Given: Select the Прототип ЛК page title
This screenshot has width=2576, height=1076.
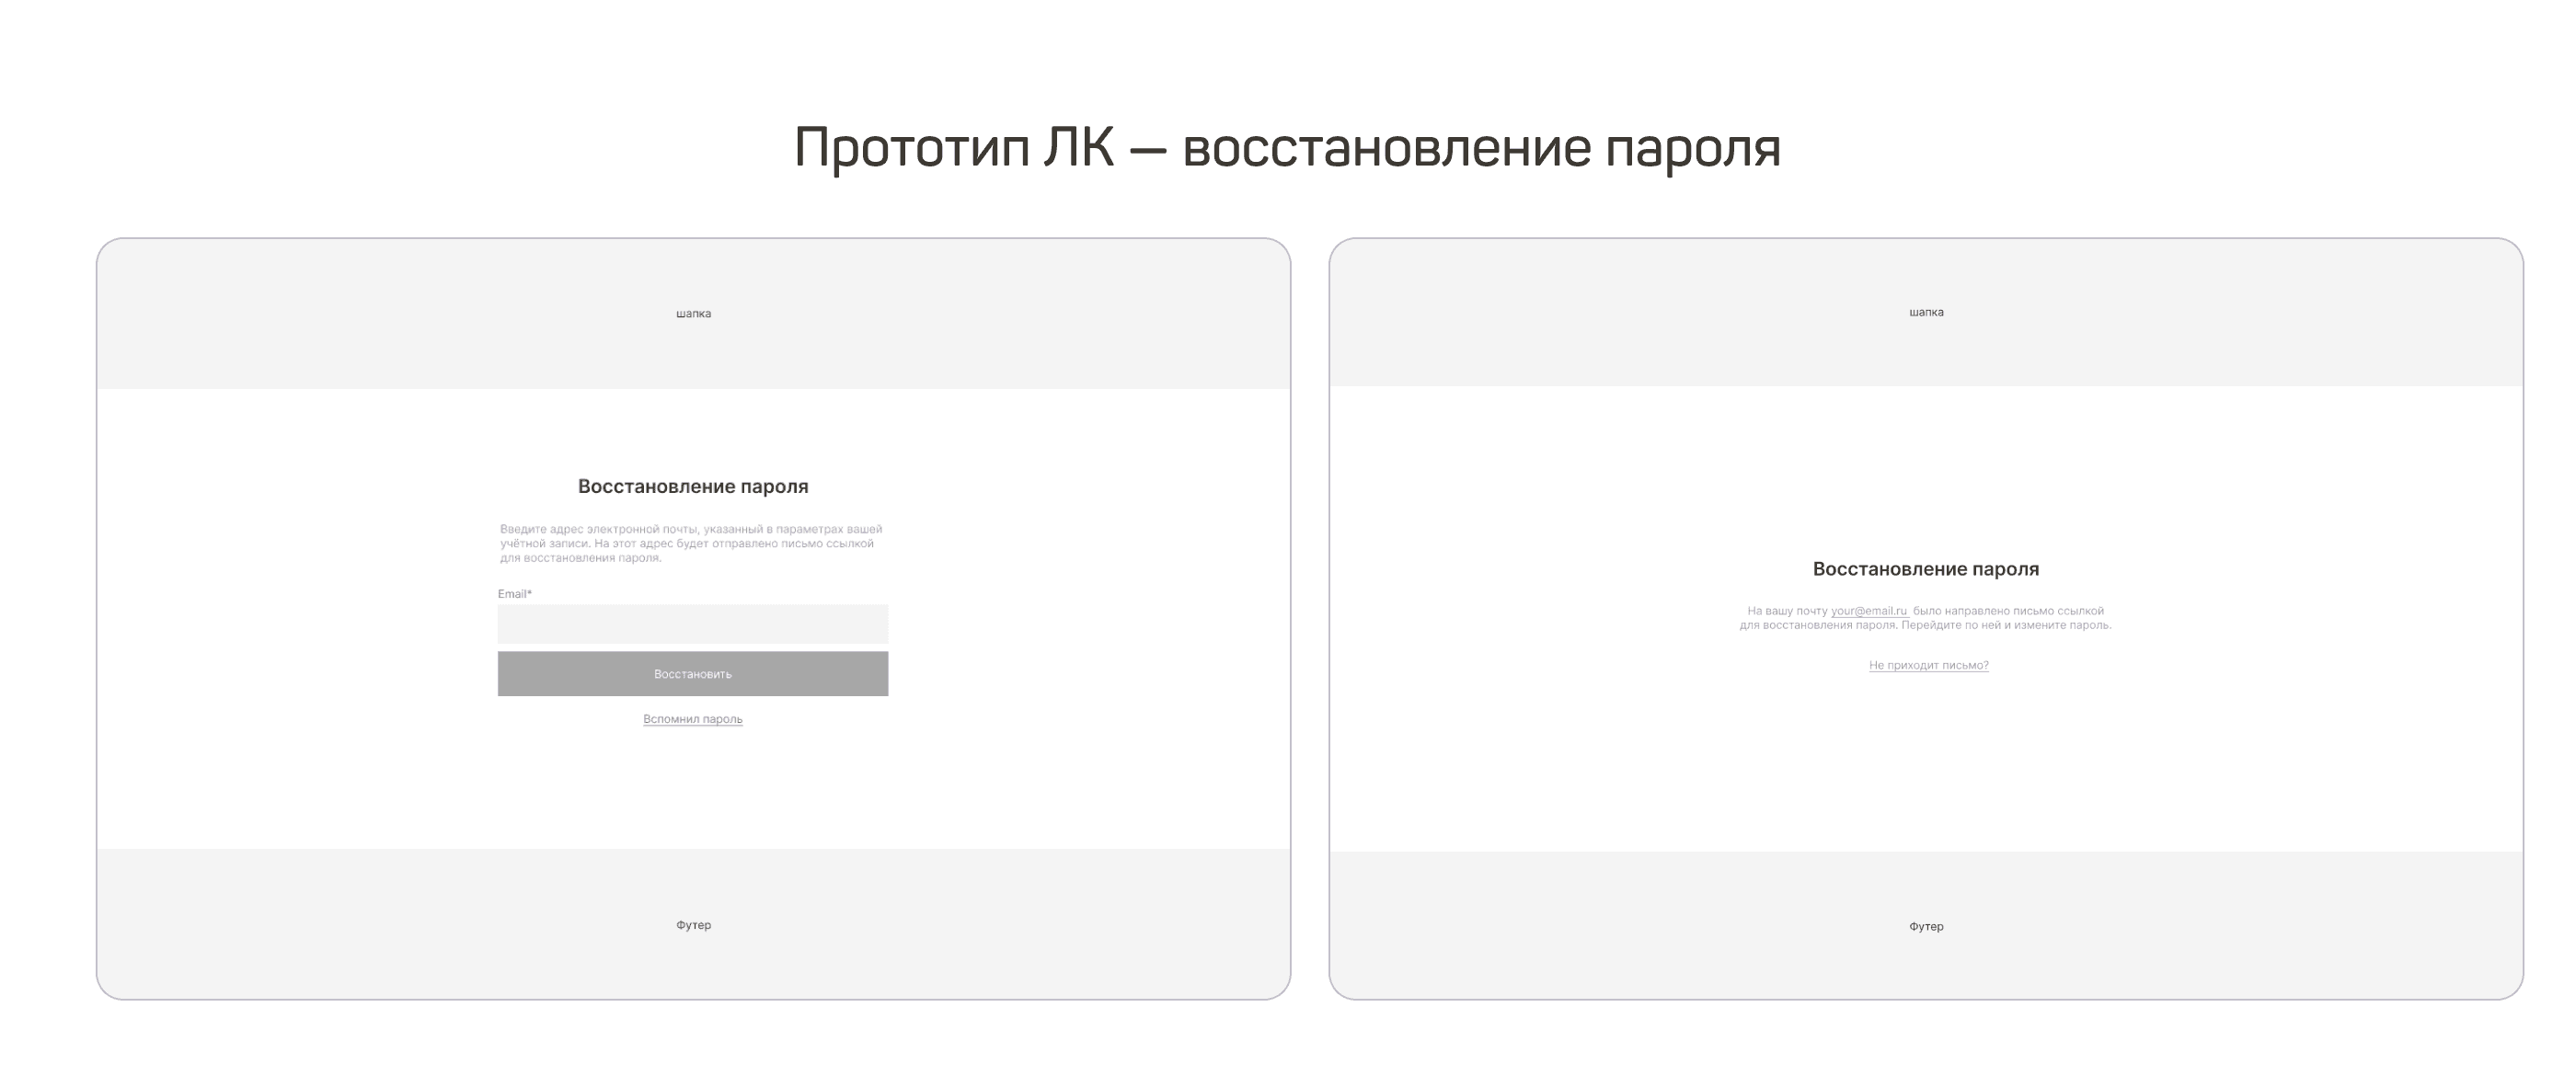Looking at the screenshot, I should (1287, 148).
